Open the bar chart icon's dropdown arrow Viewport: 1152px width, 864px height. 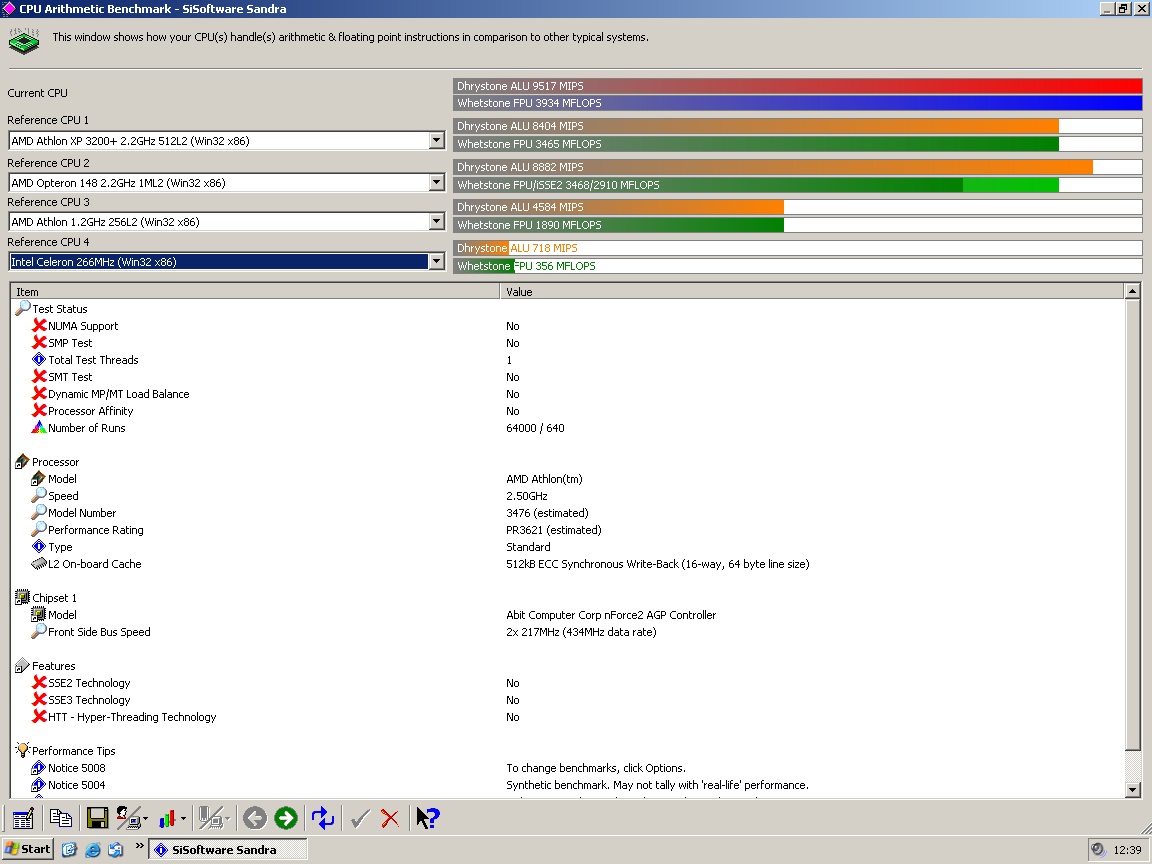click(x=183, y=818)
